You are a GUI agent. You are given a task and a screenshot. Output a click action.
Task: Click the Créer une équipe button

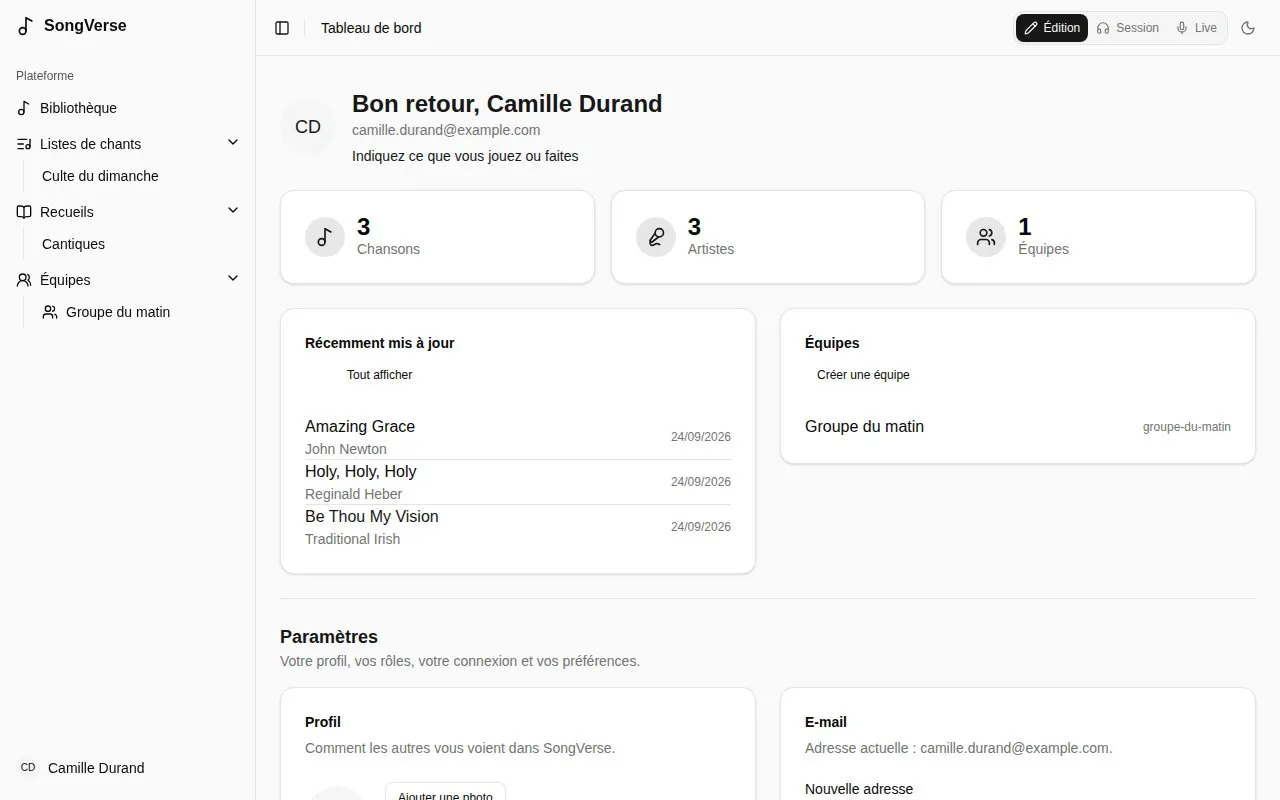tap(863, 375)
